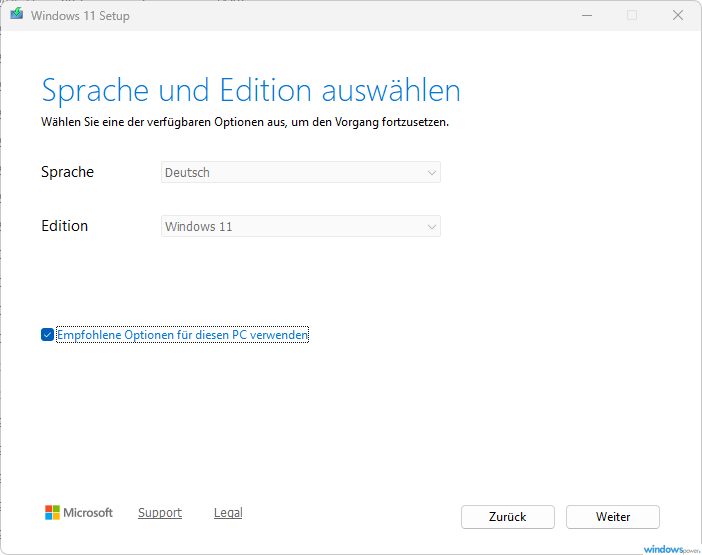Click the heading Sprache und Edition auswählen
This screenshot has width=702, height=555.
(x=251, y=91)
